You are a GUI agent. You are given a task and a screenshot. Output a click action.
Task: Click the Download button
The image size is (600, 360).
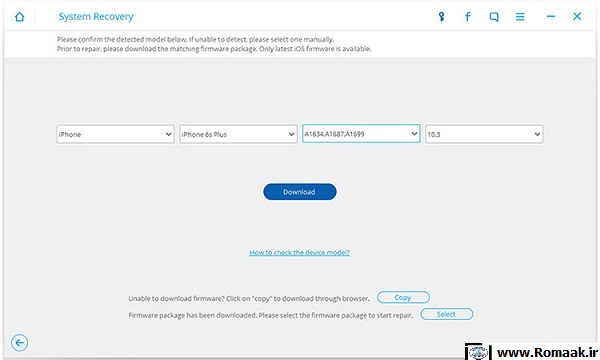[x=300, y=192]
